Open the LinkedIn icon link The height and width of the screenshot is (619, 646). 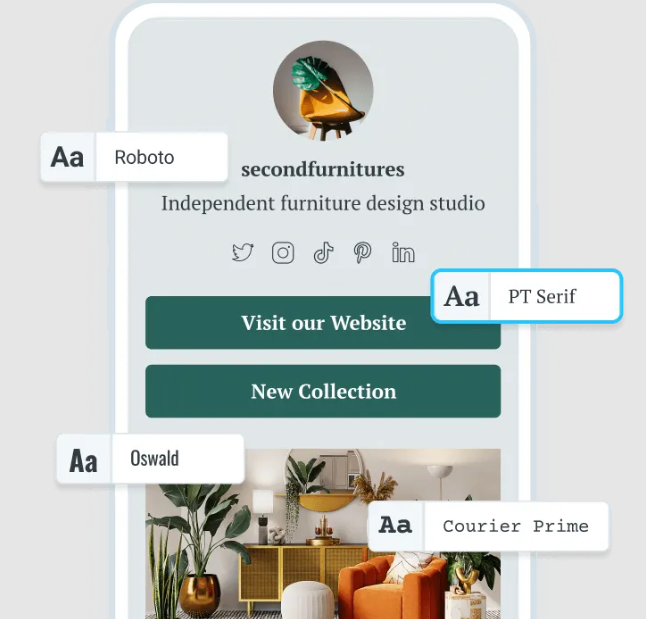(x=403, y=252)
